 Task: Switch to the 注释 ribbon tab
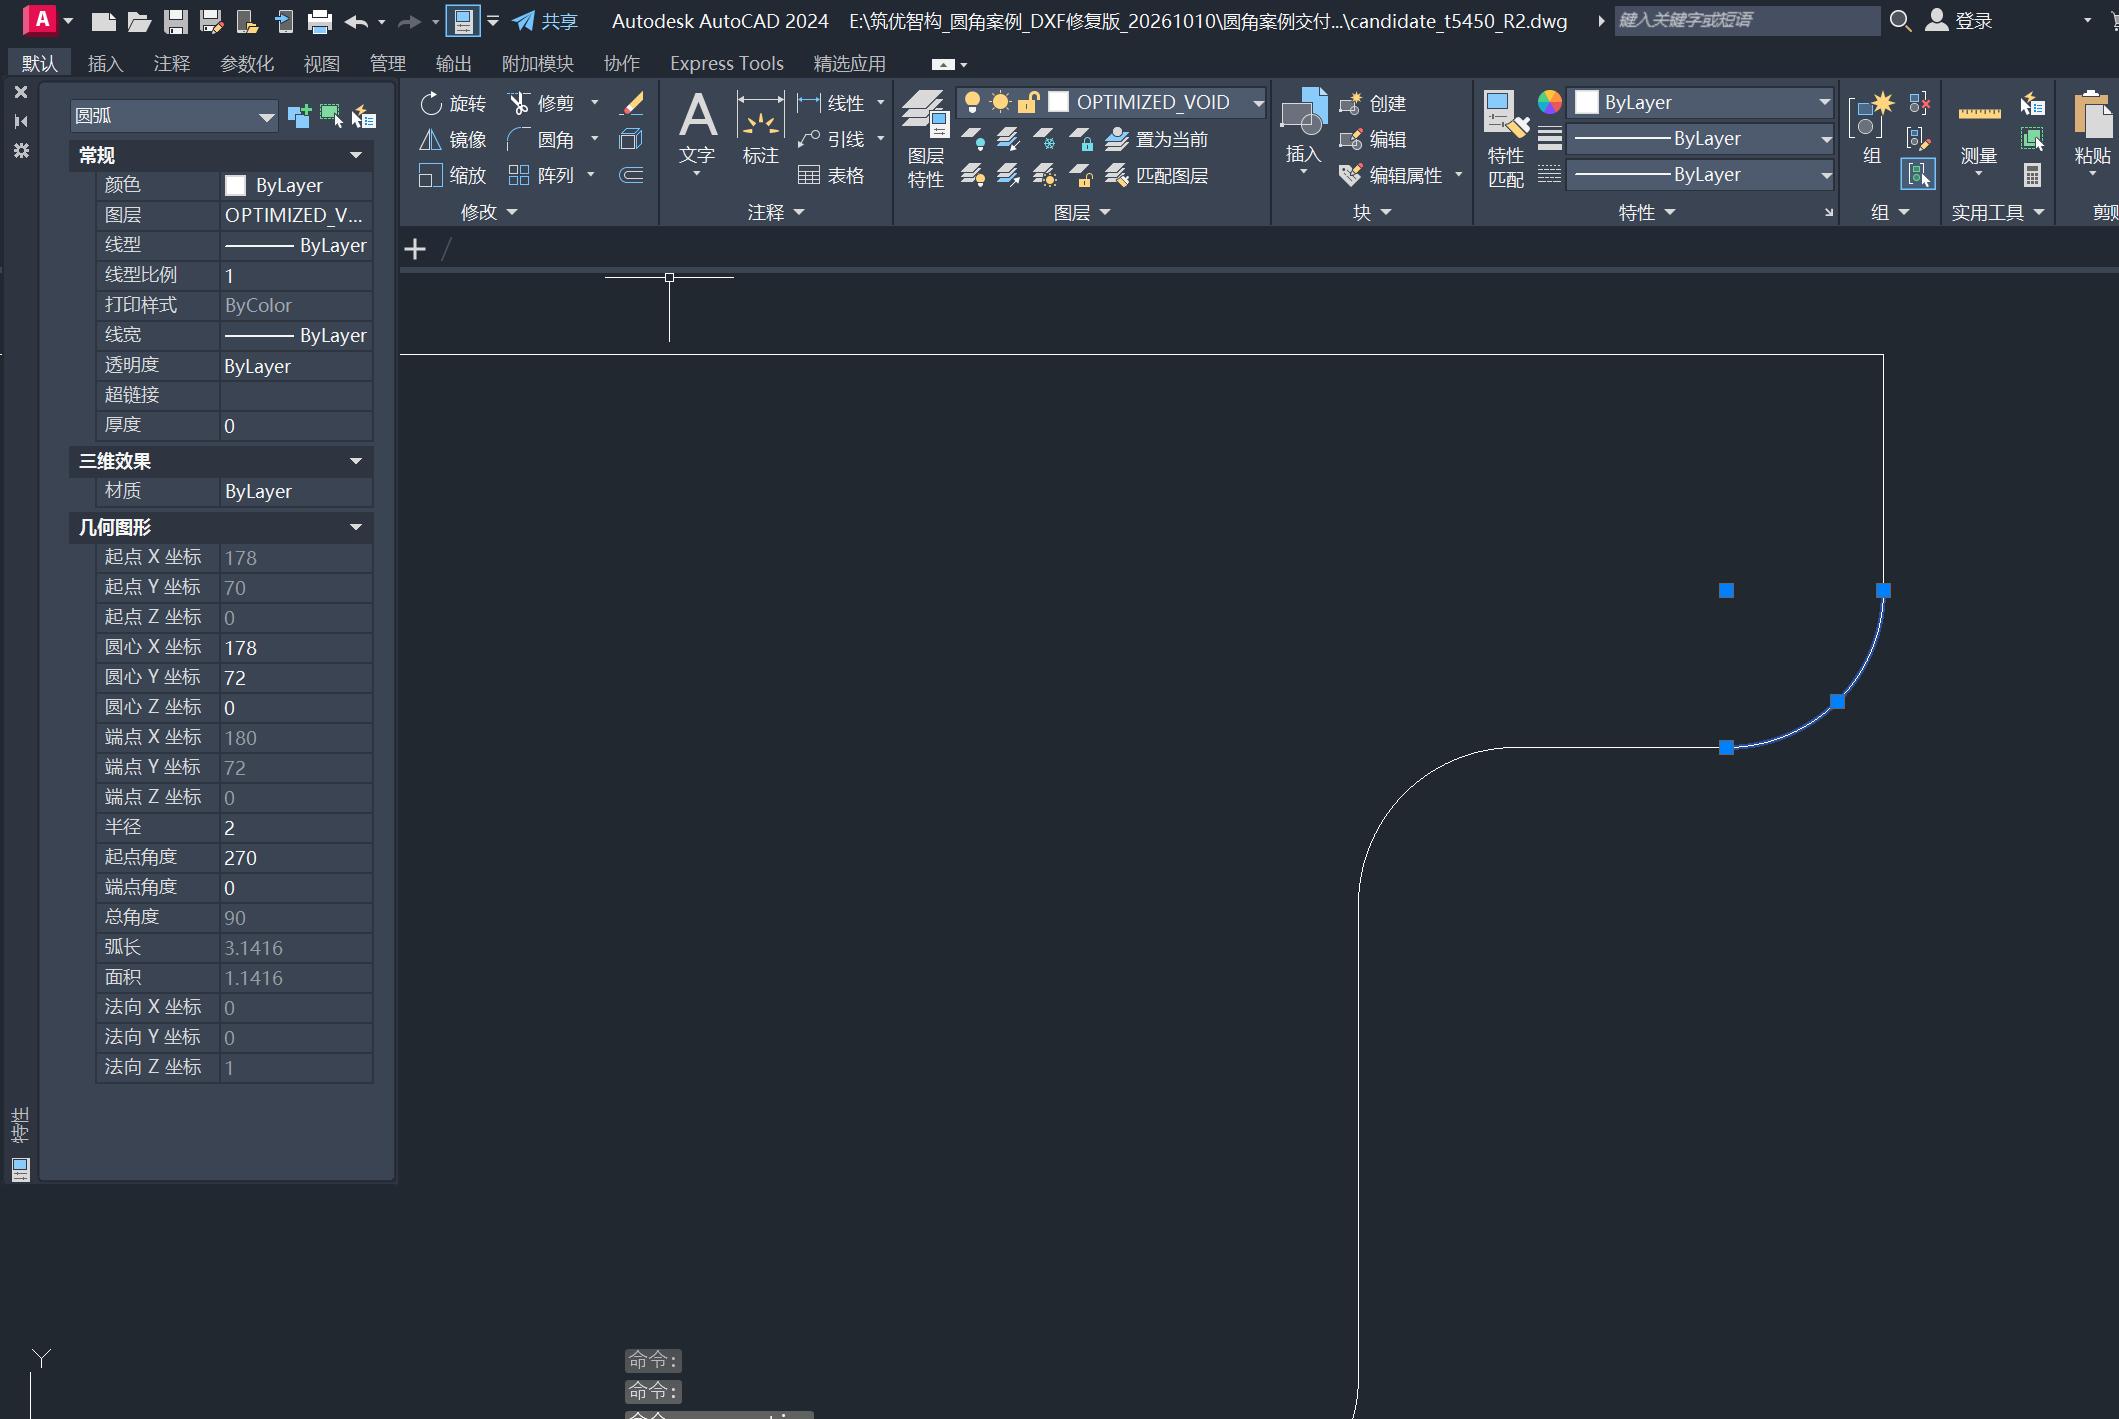tap(171, 63)
